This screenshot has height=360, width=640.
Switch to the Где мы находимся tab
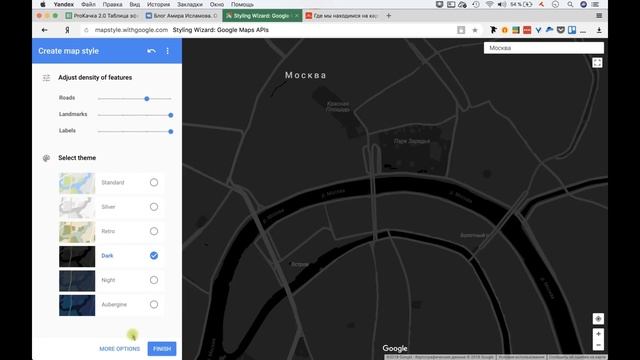click(342, 16)
